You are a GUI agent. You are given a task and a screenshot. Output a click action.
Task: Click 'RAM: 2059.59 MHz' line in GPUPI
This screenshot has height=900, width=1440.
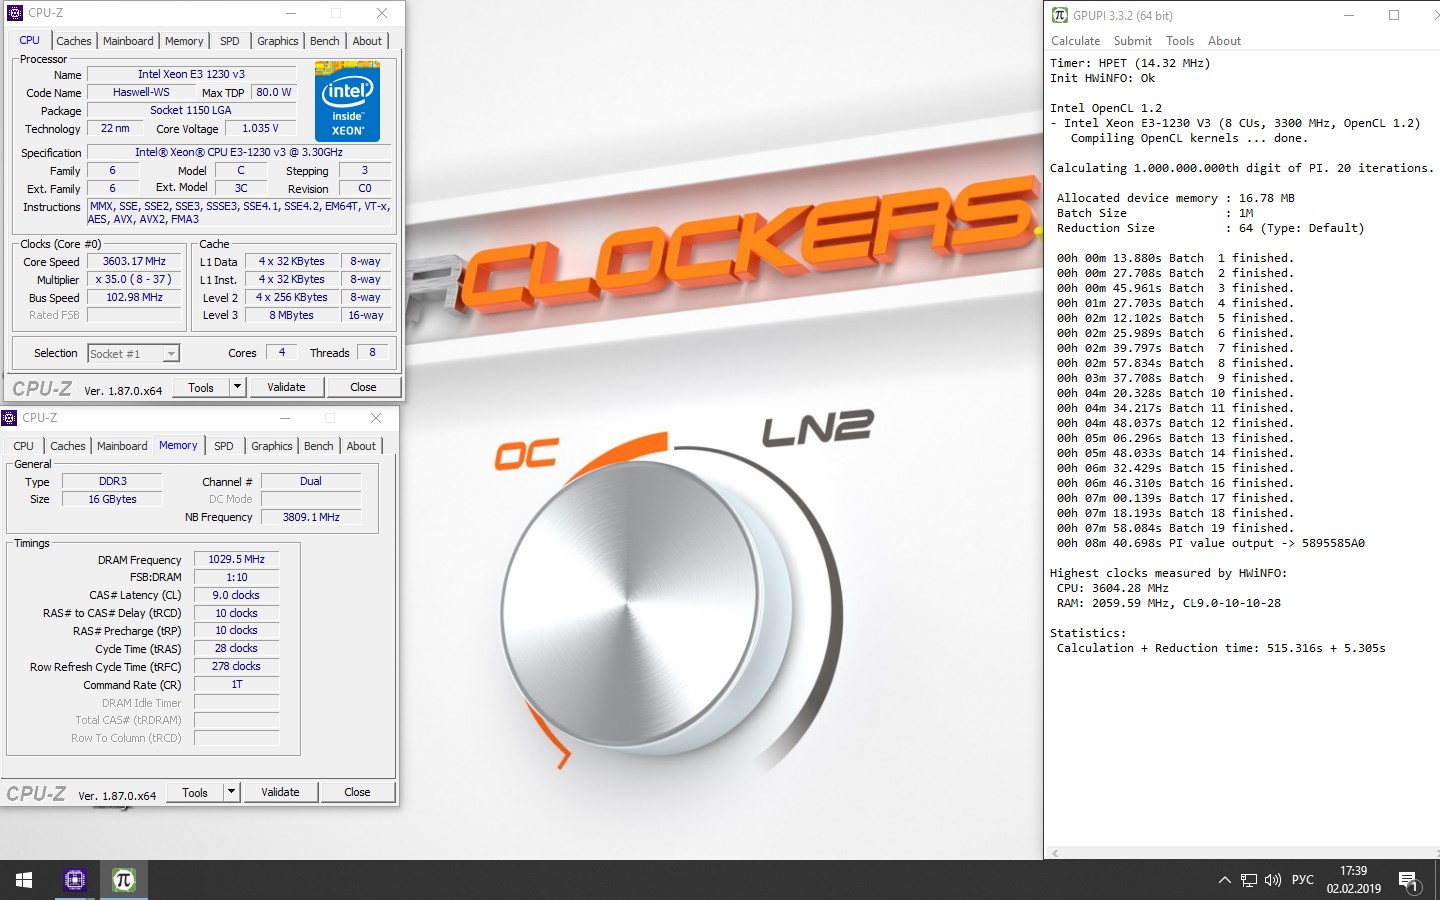[x=1168, y=603]
